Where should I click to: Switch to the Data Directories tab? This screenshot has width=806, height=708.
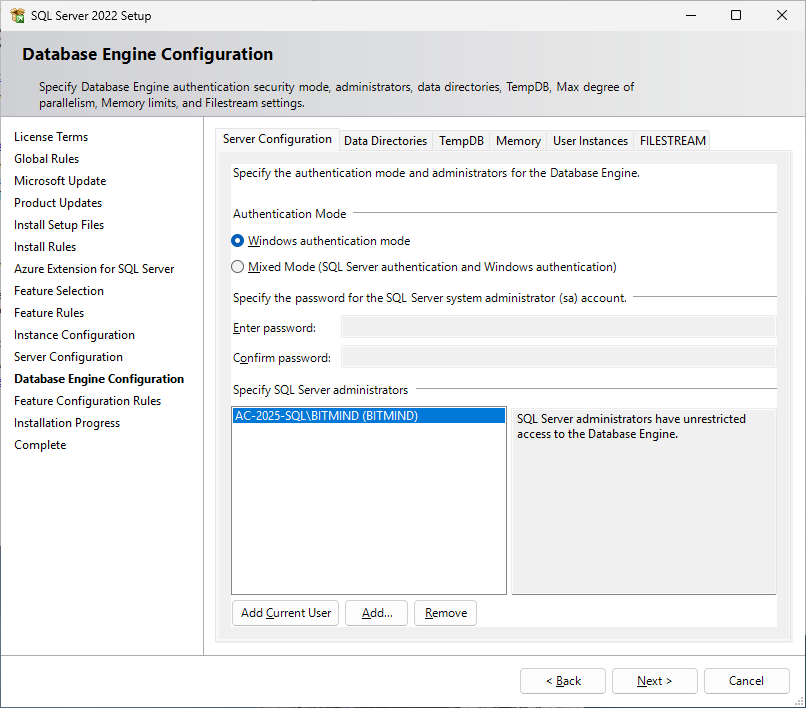(385, 141)
